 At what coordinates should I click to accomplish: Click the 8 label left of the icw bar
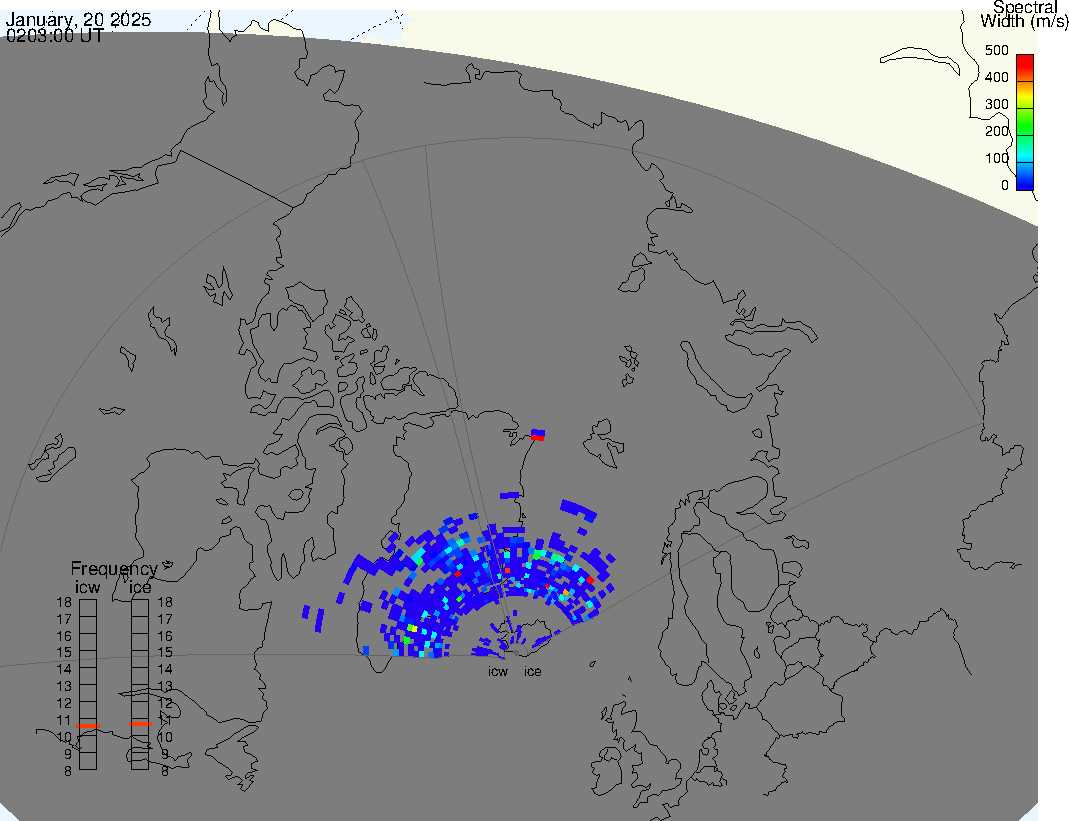[68, 771]
